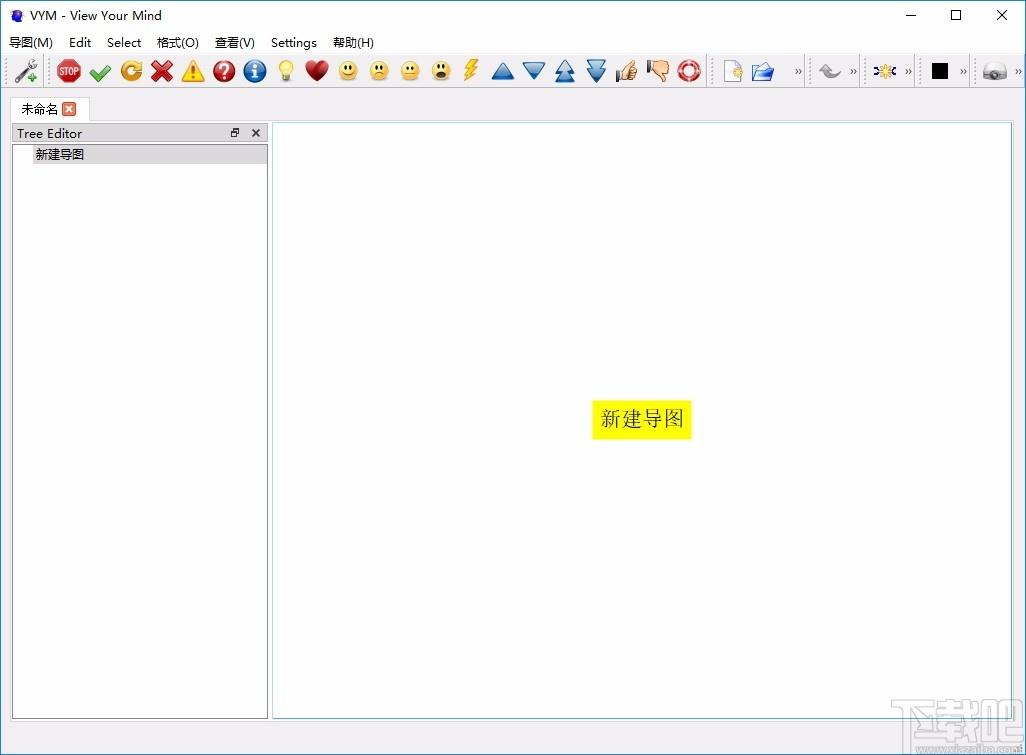
Task: Close the 未命名 tab
Action: (x=69, y=109)
